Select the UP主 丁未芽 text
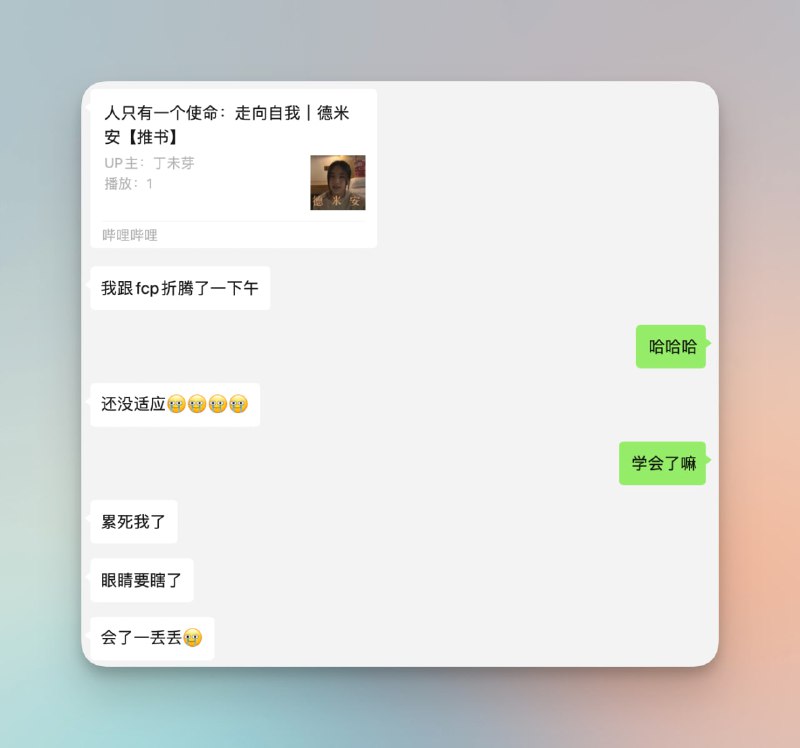Image resolution: width=800 pixels, height=748 pixels. click(x=149, y=163)
